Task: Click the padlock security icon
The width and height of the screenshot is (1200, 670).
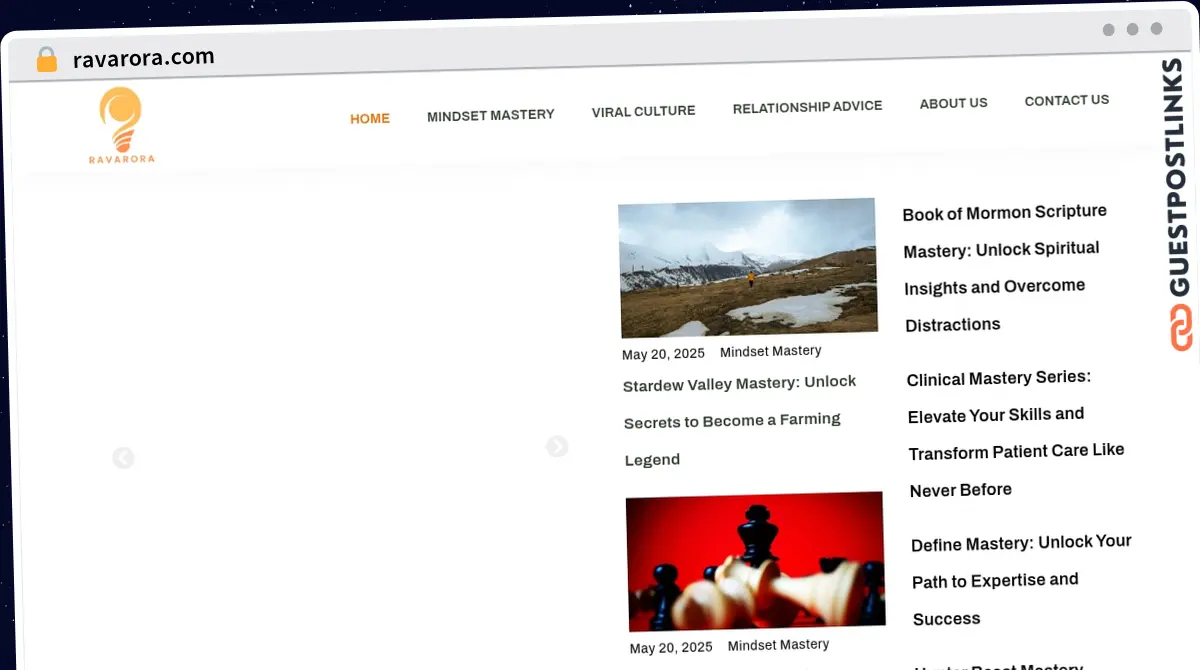Action: [46, 60]
